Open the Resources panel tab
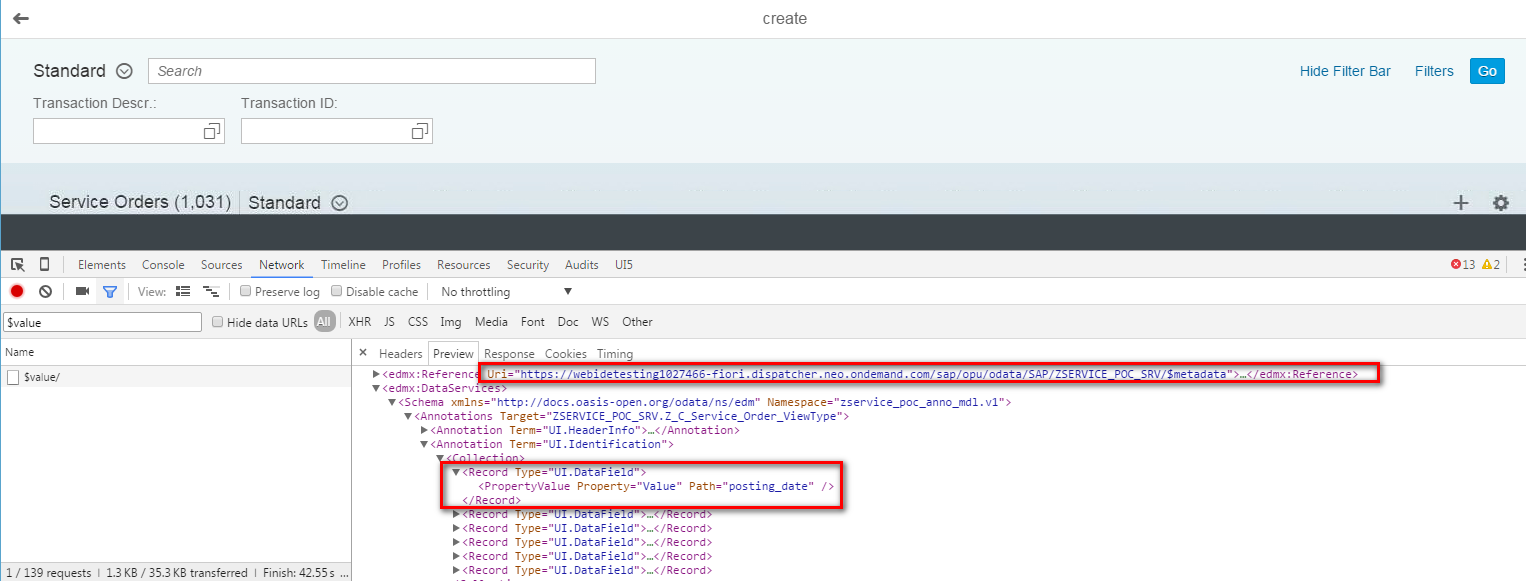The height and width of the screenshot is (581, 1526). pyautogui.click(x=464, y=265)
